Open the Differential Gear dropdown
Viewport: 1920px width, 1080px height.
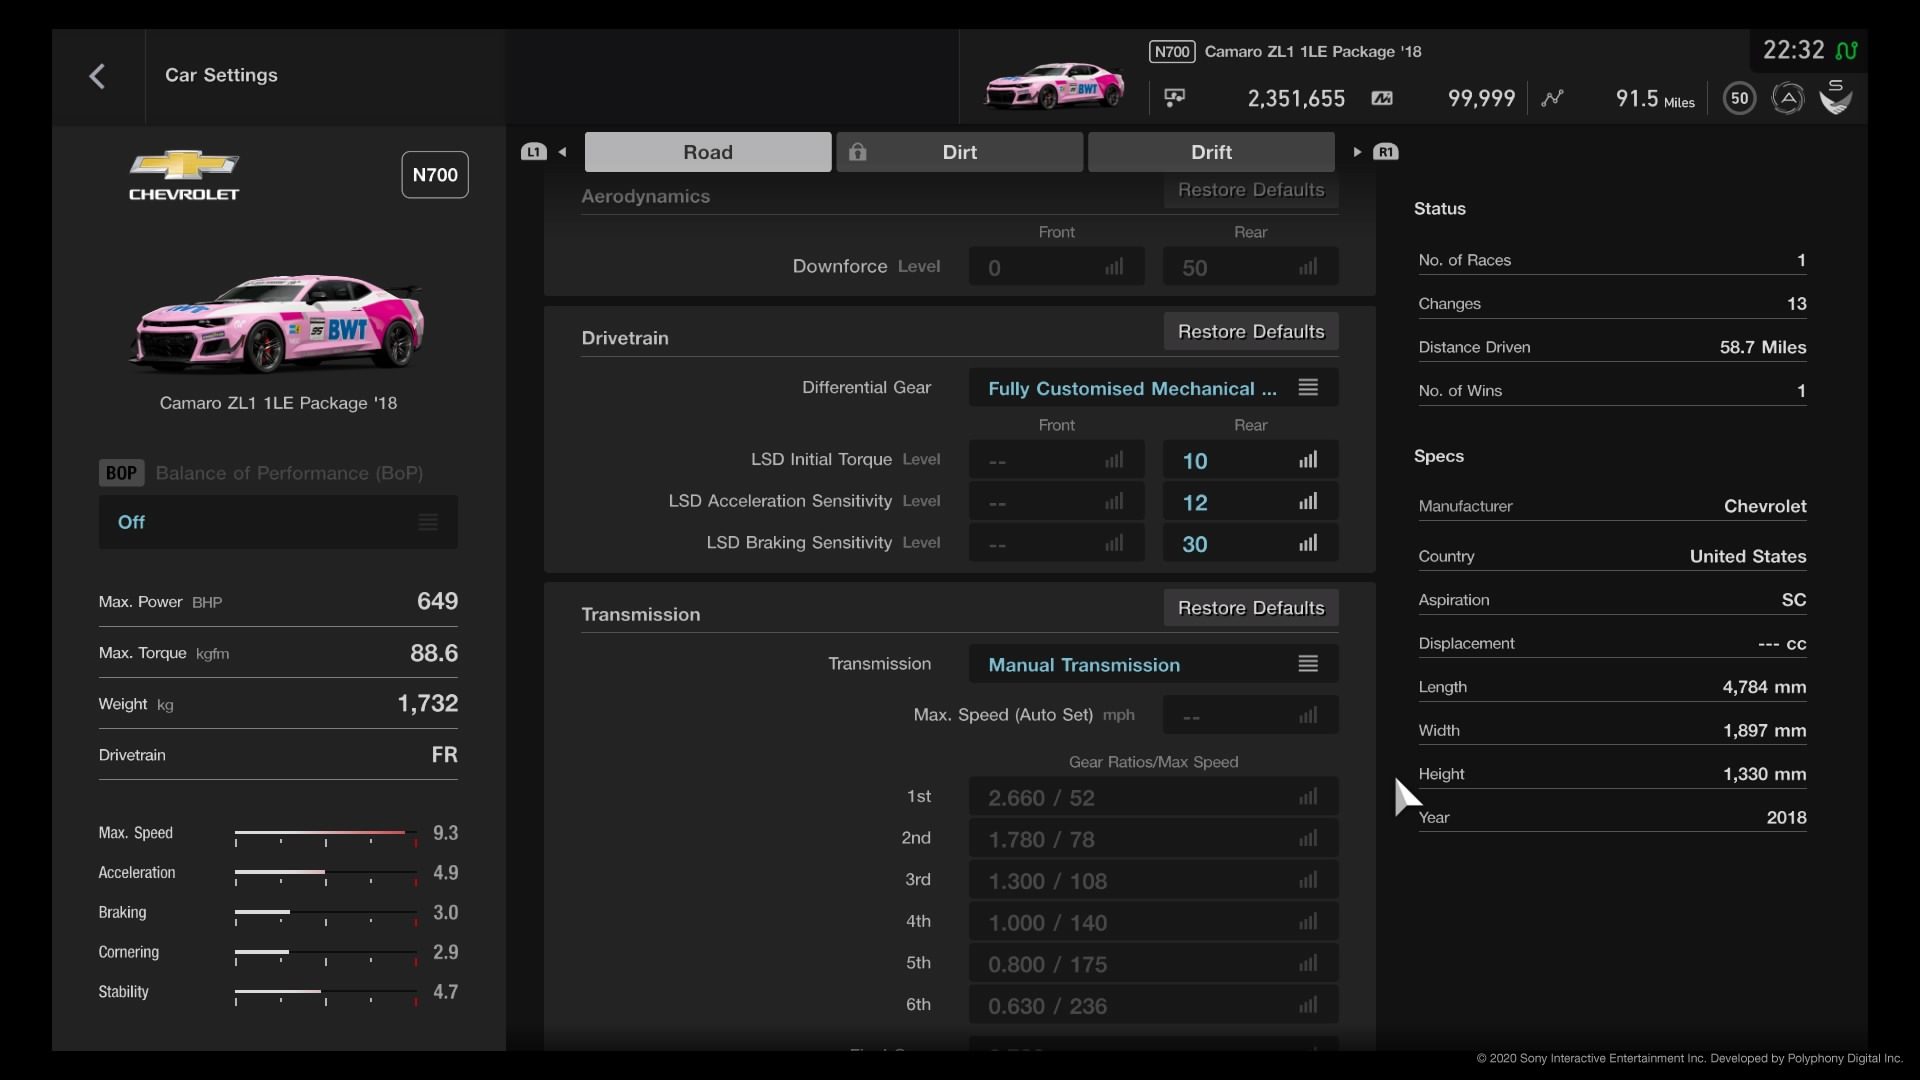(1153, 388)
